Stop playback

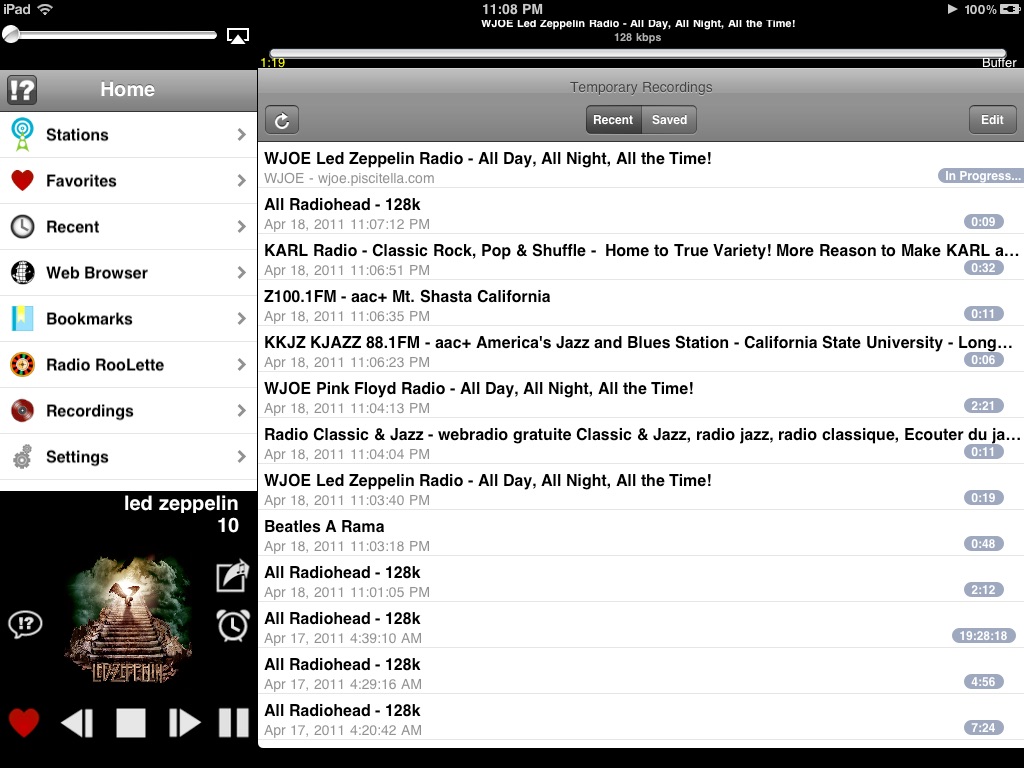[x=131, y=723]
